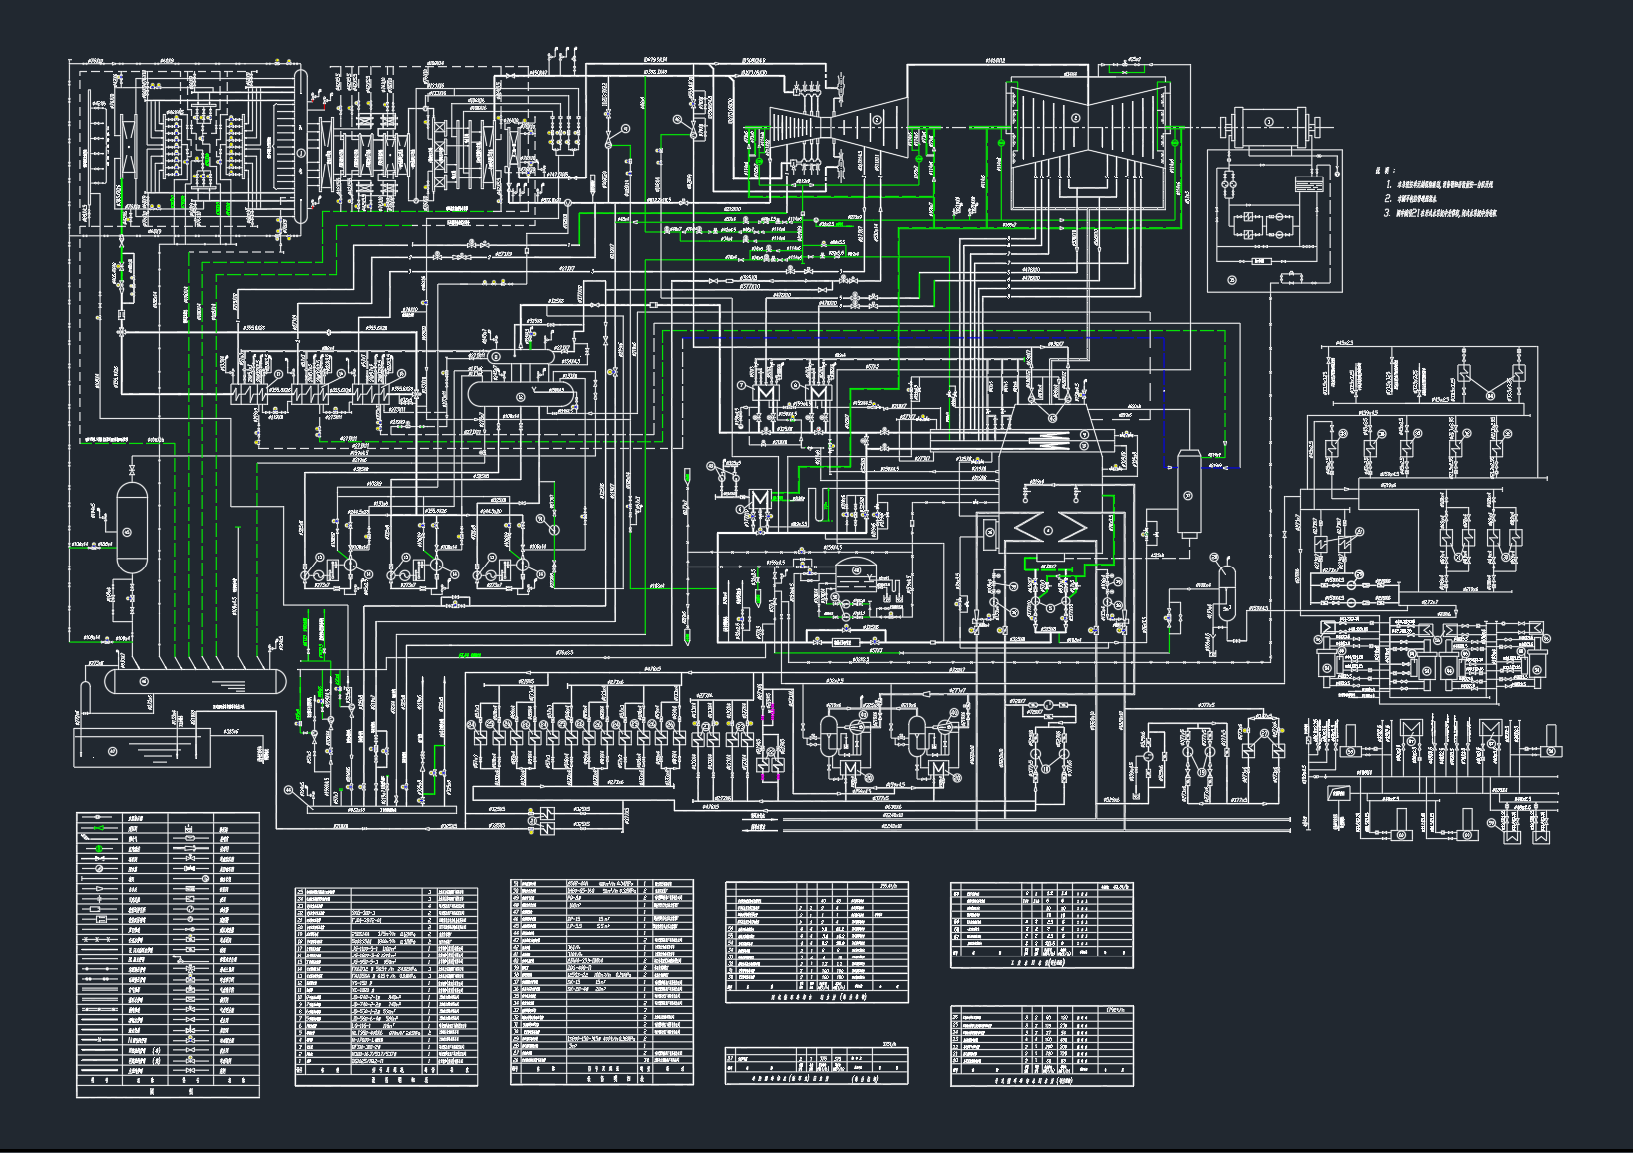Select the large valve schedule table in the middle
The height and width of the screenshot is (1153, 1633).
pyautogui.click(x=817, y=942)
